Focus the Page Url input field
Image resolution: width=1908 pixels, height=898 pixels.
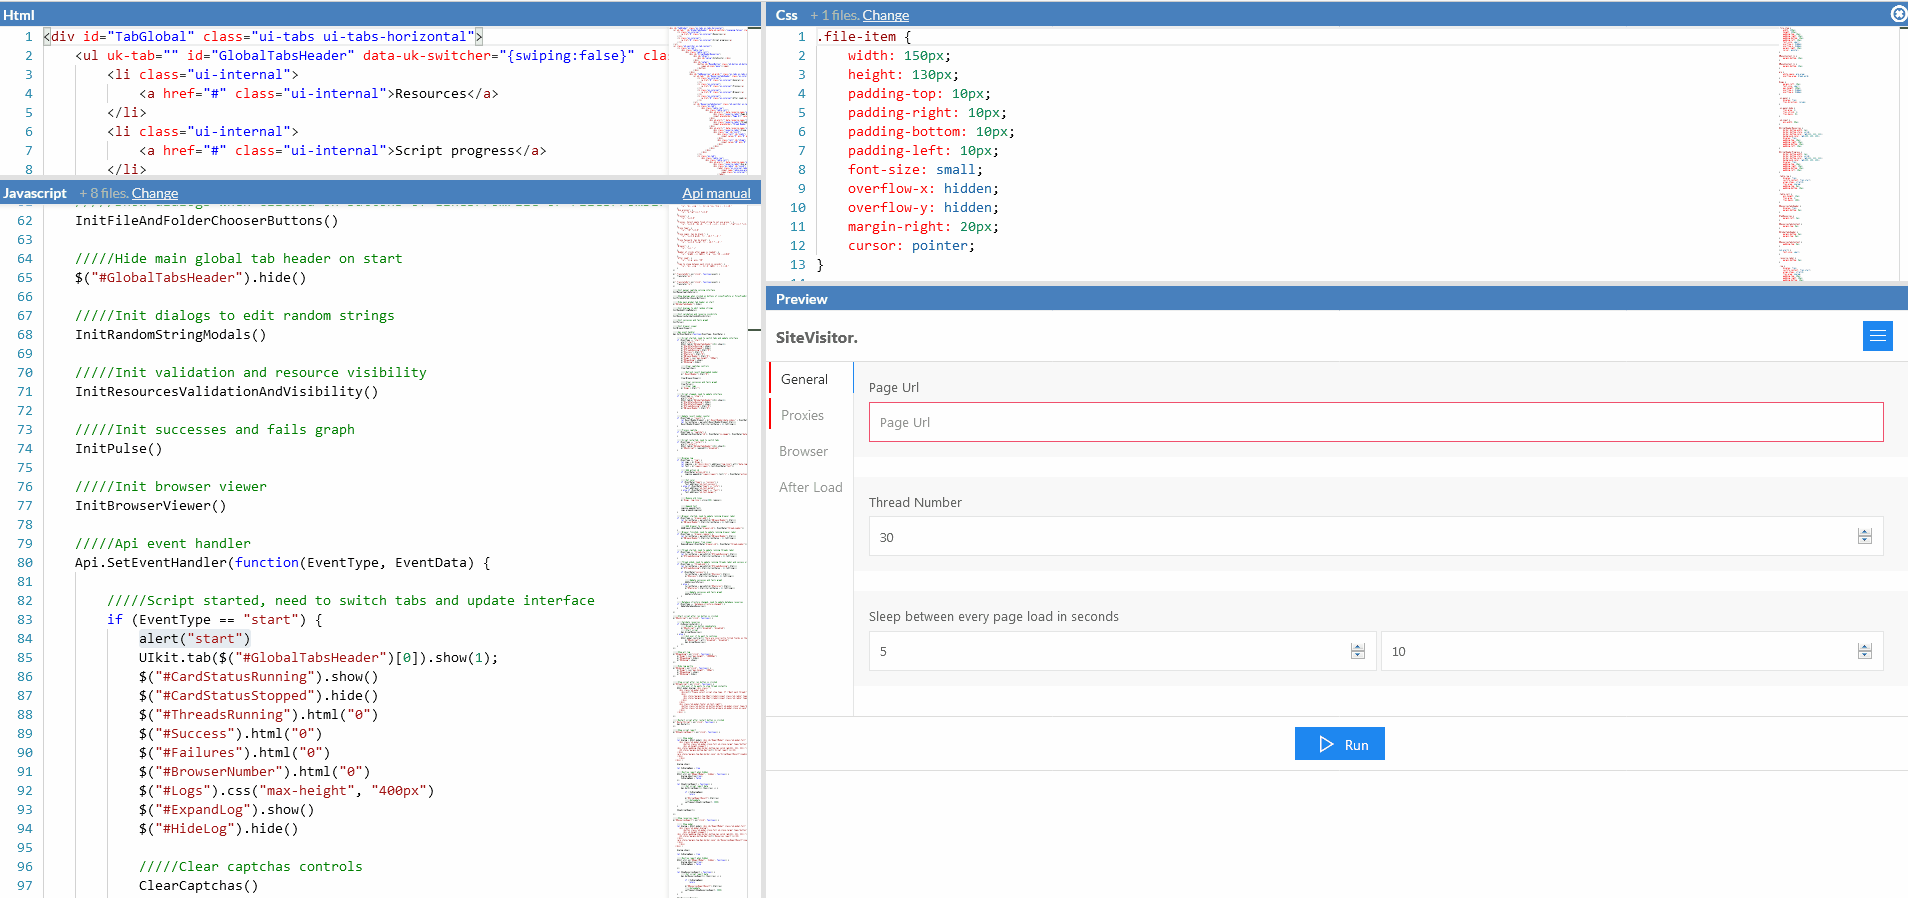1375,422
